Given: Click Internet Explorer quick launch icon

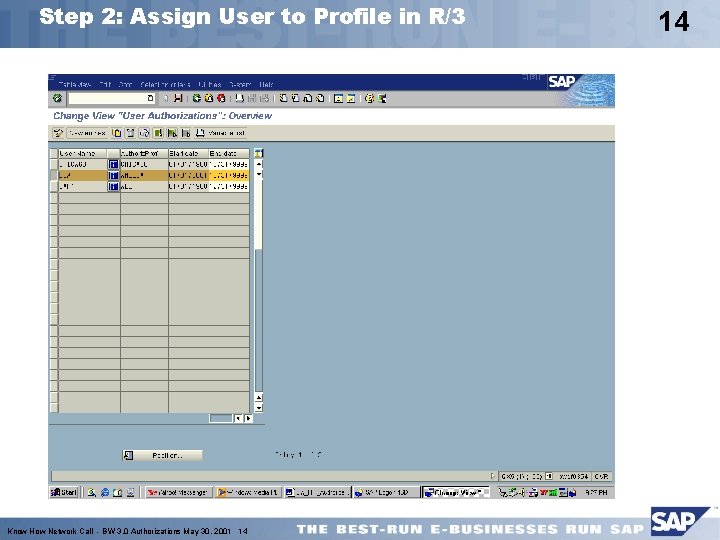Looking at the screenshot, I should click(105, 493).
